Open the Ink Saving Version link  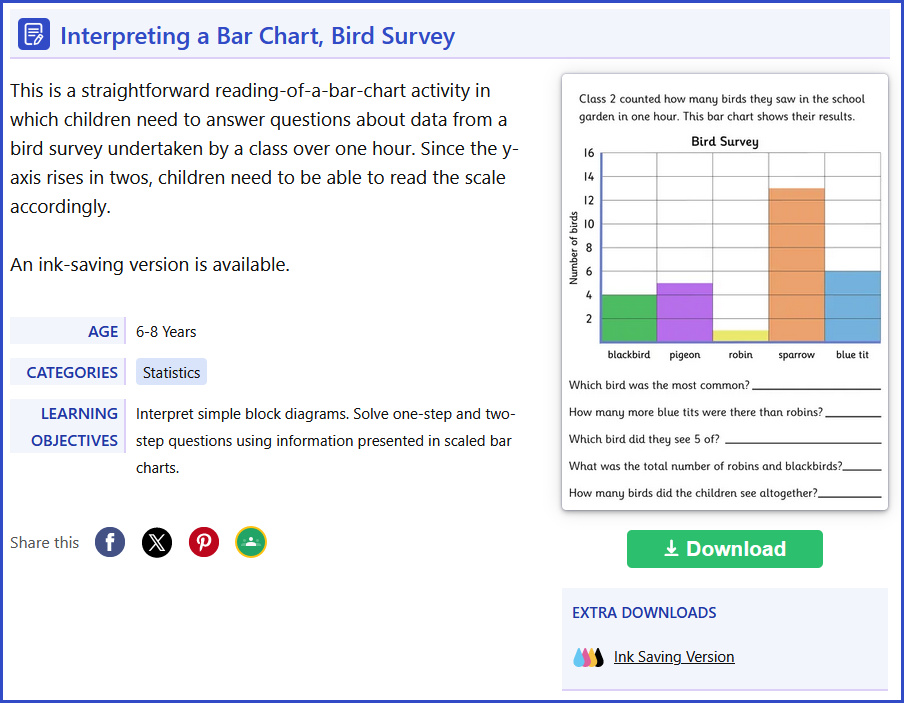pyautogui.click(x=673, y=656)
